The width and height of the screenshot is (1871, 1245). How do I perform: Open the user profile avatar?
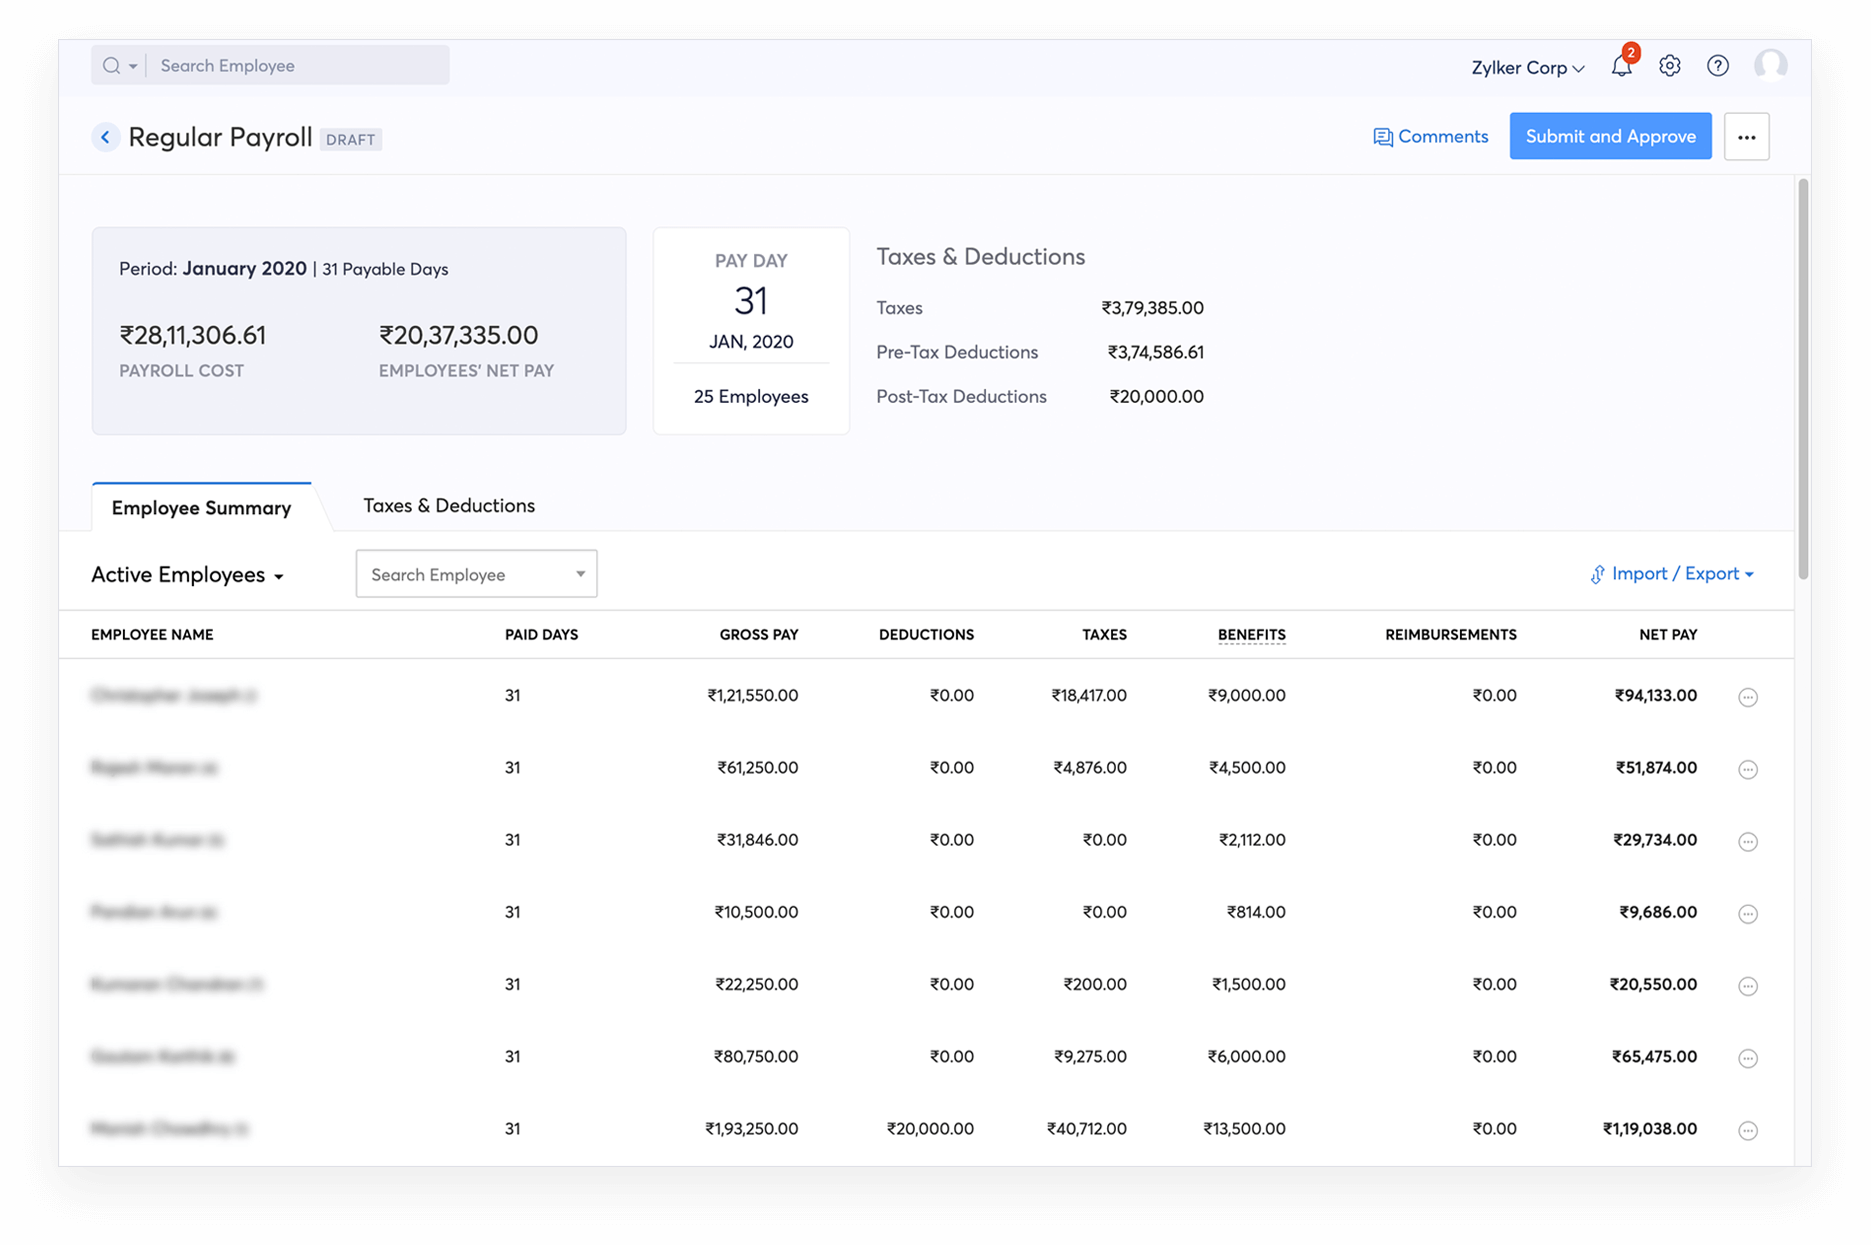pos(1770,66)
